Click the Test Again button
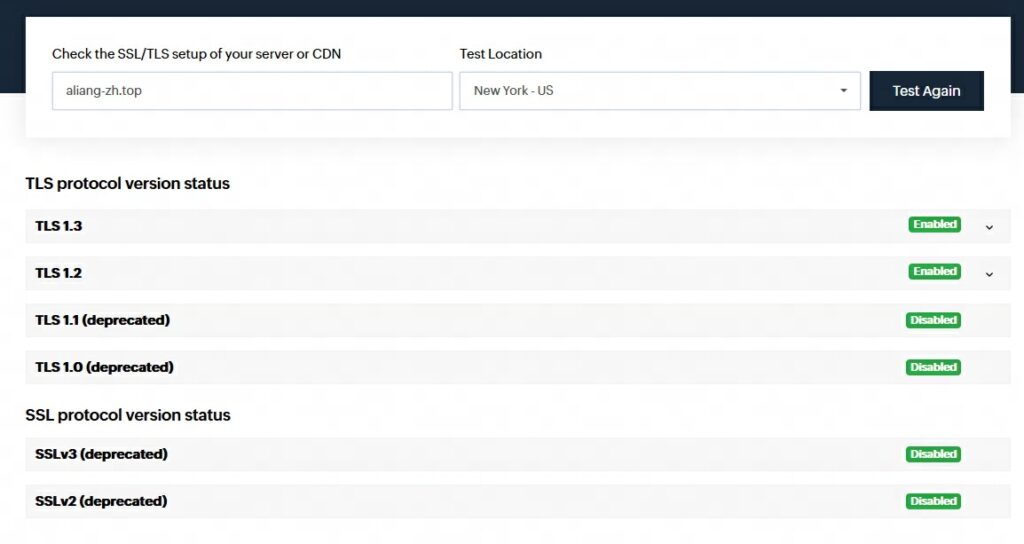The height and width of the screenshot is (544, 1024). 926,91
